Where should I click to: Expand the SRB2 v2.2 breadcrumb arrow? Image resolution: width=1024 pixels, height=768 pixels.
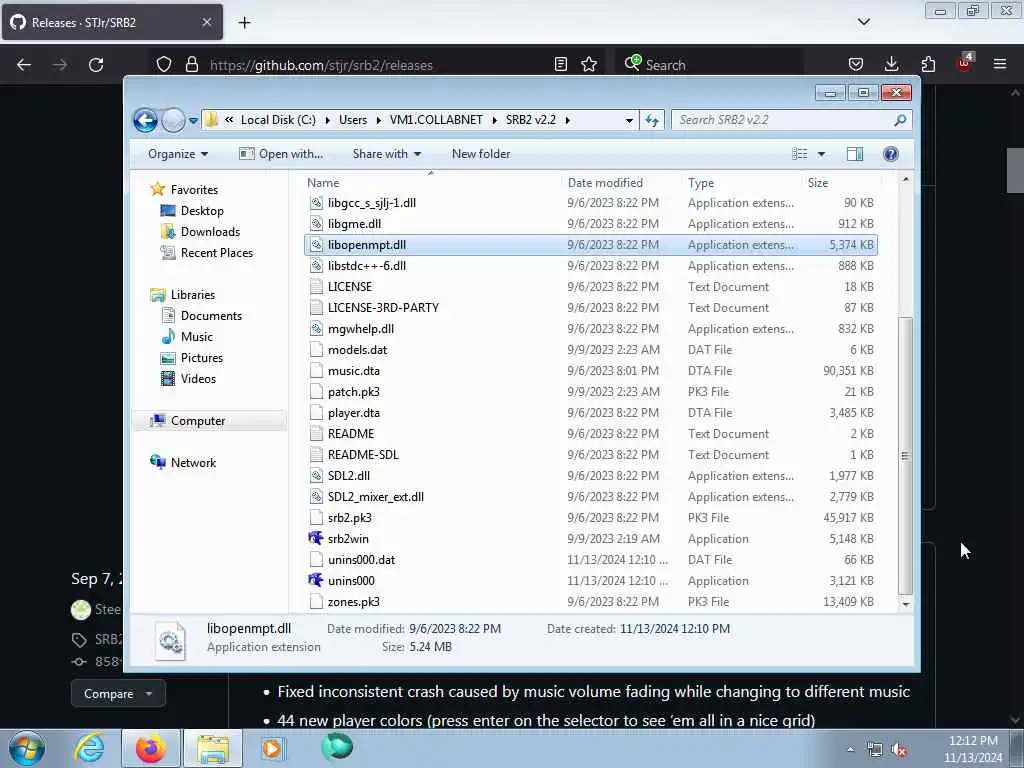coord(568,120)
